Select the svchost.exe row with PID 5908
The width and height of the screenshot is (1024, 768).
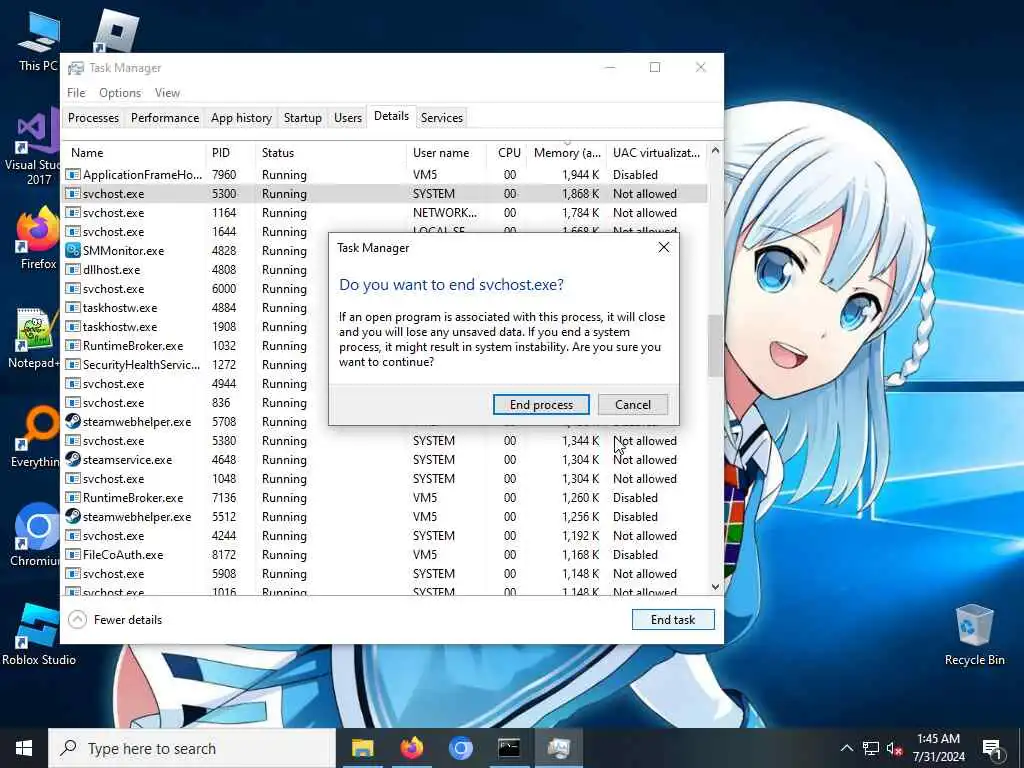point(385,573)
